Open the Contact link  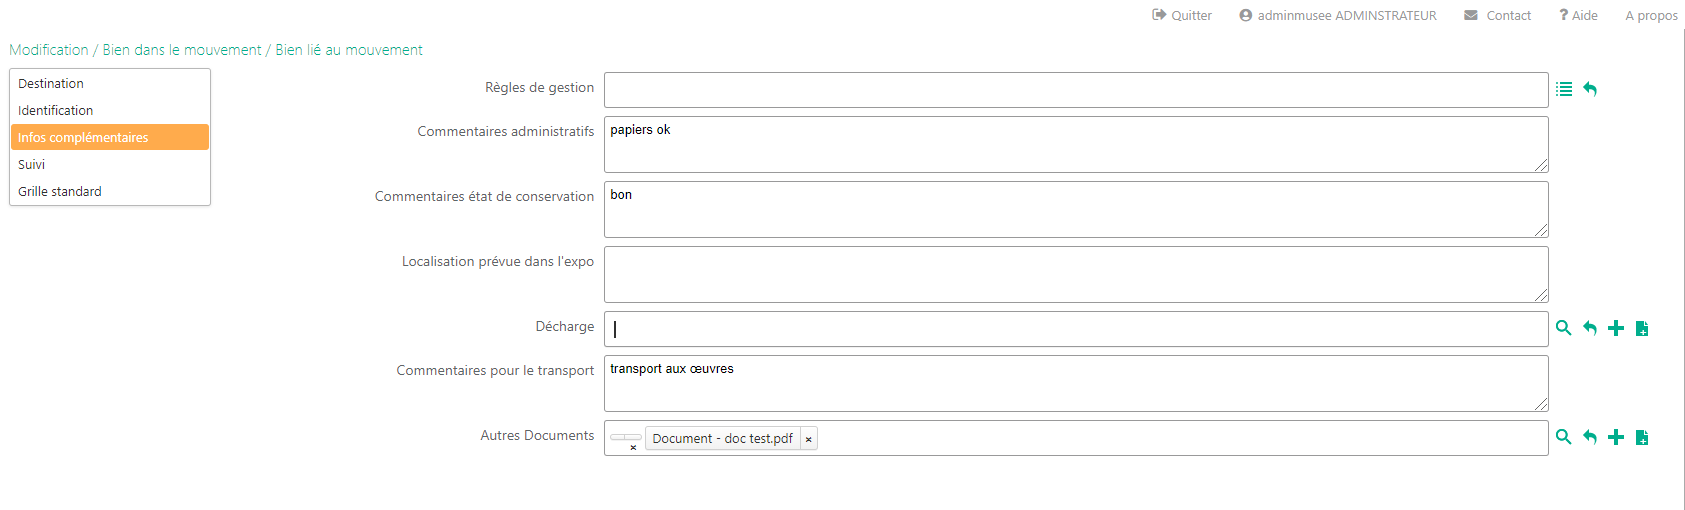[1498, 15]
